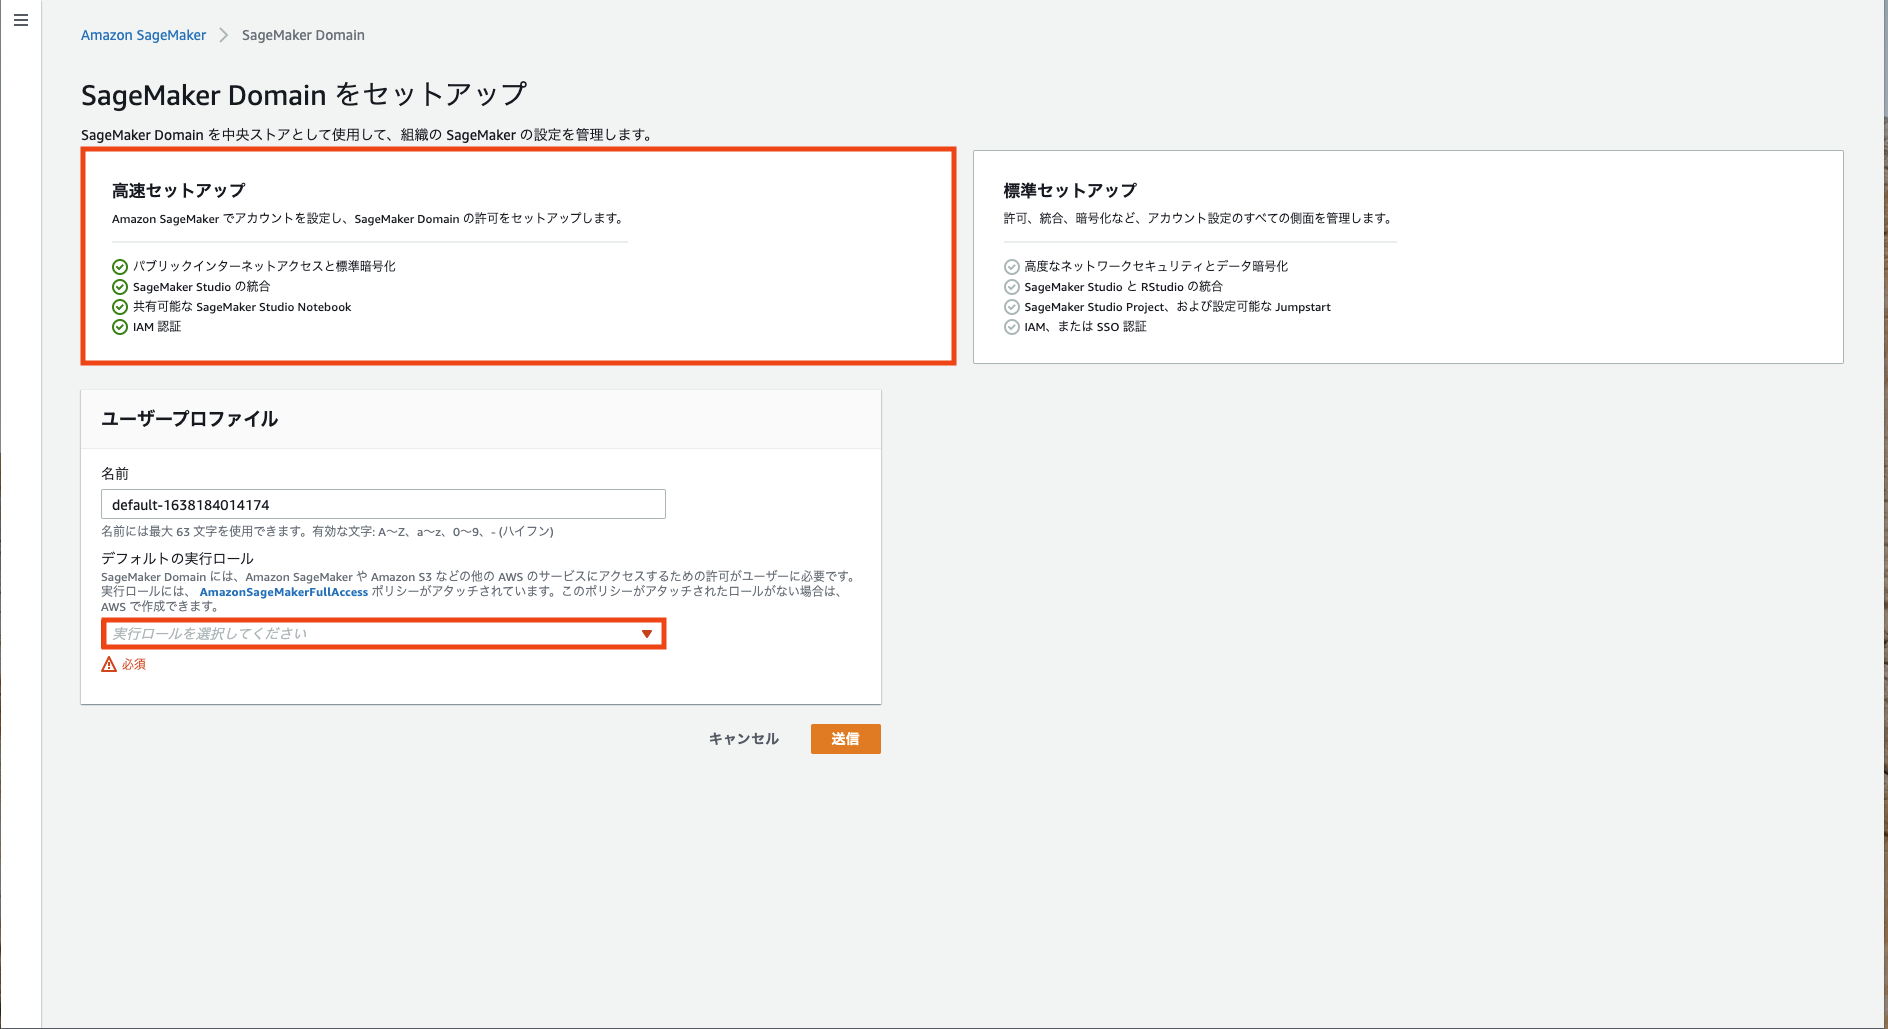Viewport: 1888px width, 1029px height.
Task: Click SageMaker Domain breadcrumb text
Action: [x=303, y=35]
